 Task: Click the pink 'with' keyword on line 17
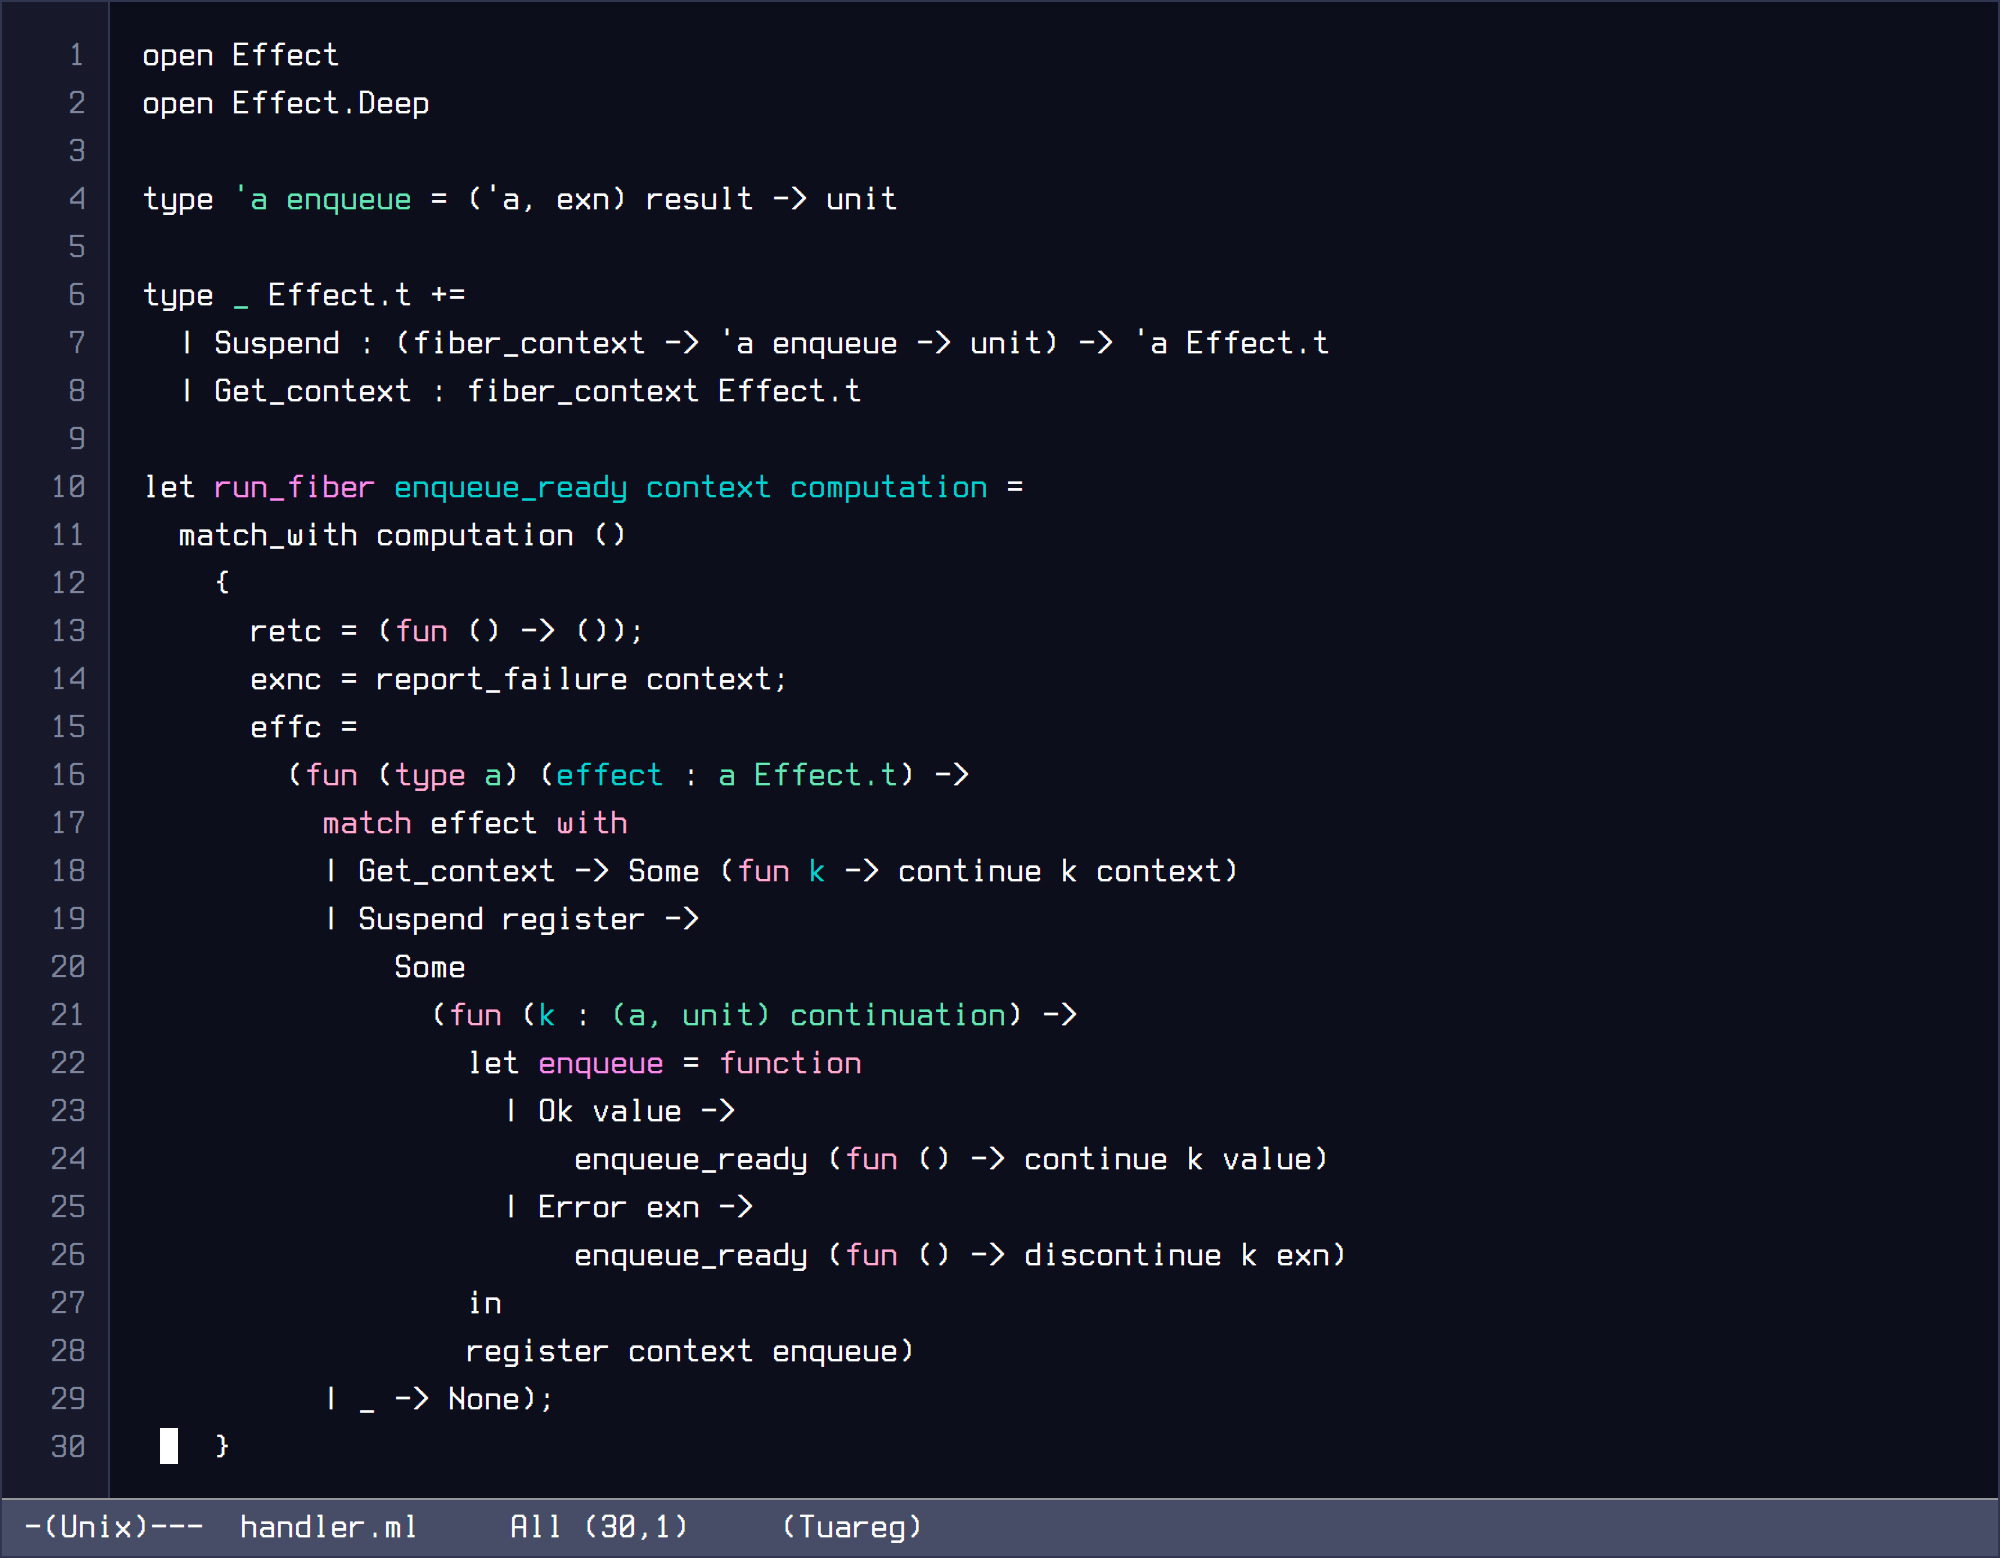tap(591, 823)
